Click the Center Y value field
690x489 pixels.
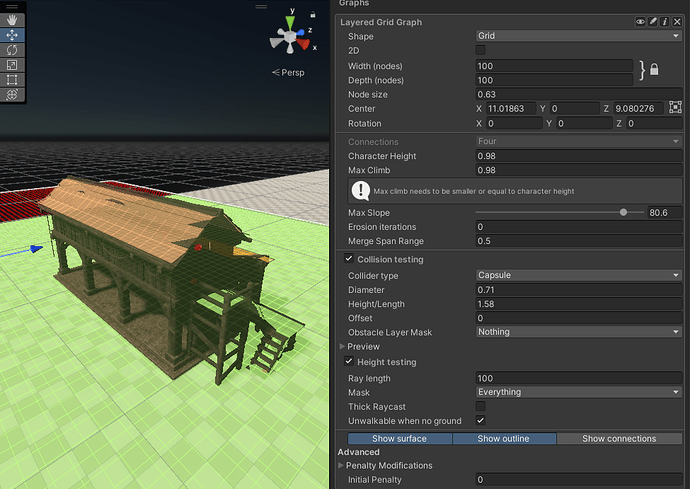[x=574, y=109]
